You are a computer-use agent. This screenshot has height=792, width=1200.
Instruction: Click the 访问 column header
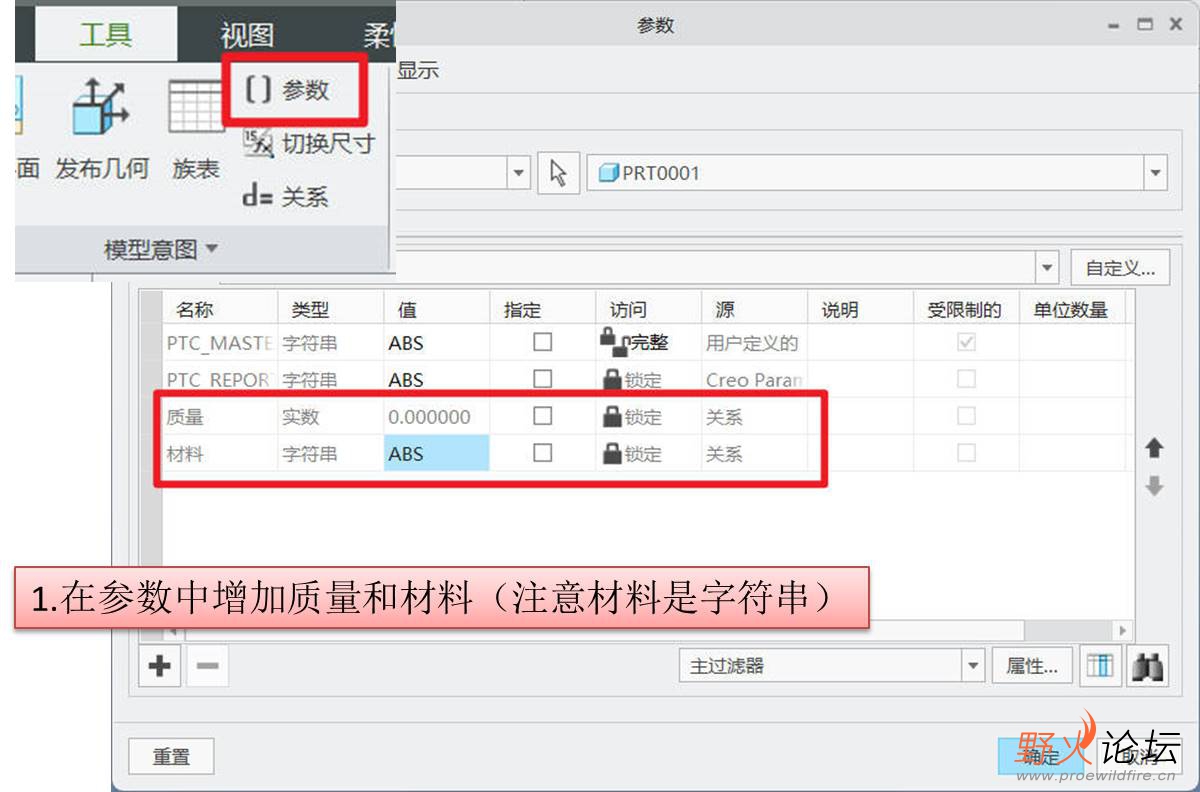pyautogui.click(x=649, y=310)
